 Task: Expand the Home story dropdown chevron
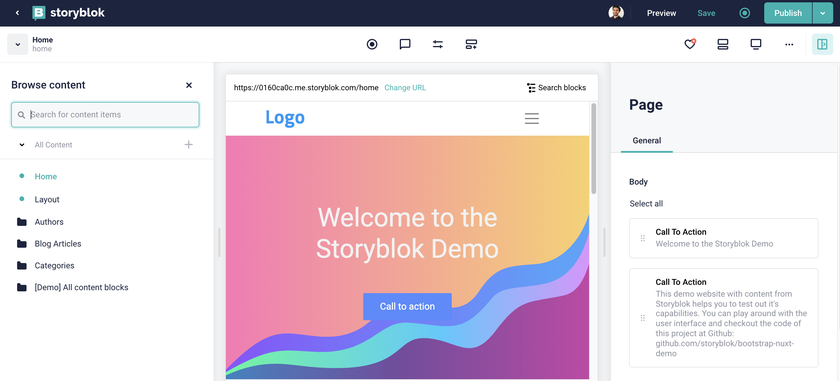17,44
